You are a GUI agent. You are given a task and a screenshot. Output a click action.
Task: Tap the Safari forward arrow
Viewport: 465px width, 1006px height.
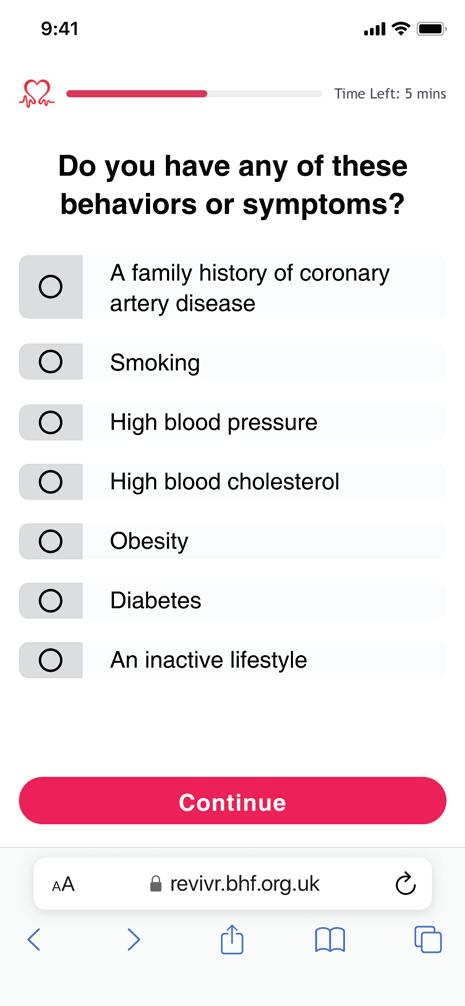[133, 939]
